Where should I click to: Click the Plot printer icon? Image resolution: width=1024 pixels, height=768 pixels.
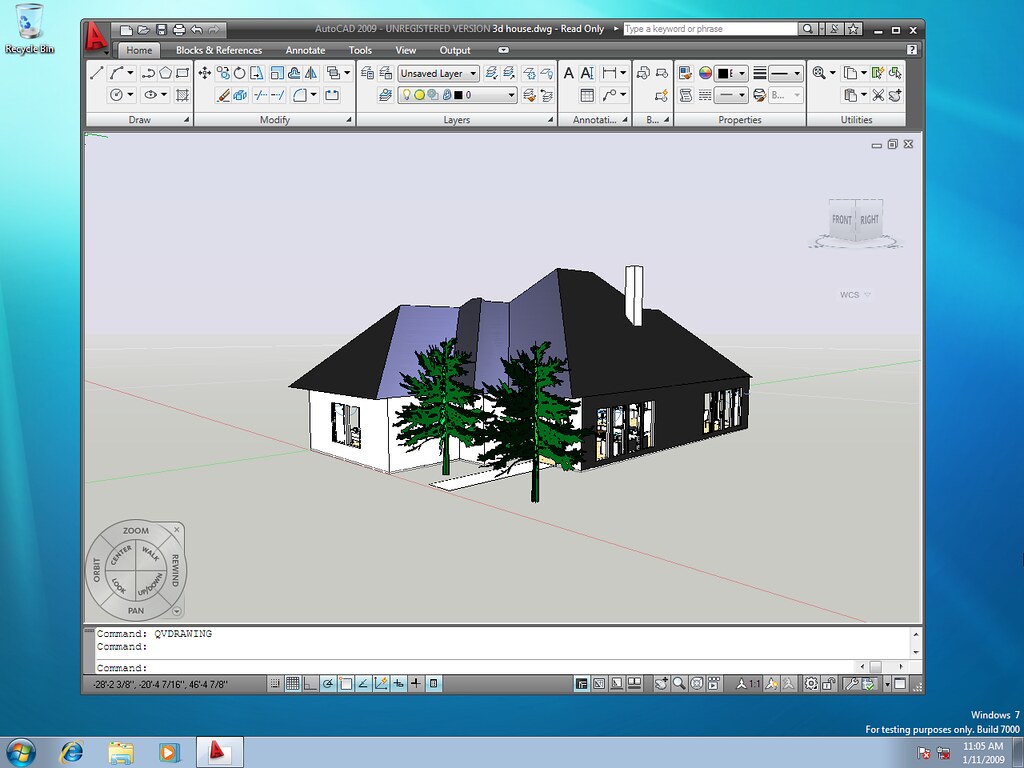[179, 29]
